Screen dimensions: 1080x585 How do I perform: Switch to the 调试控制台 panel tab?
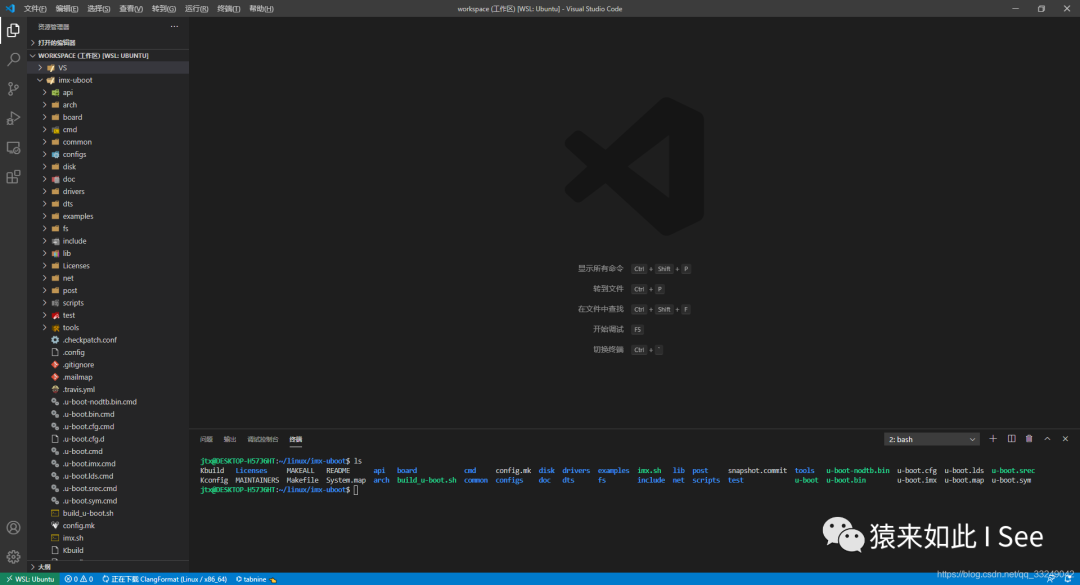(262, 439)
